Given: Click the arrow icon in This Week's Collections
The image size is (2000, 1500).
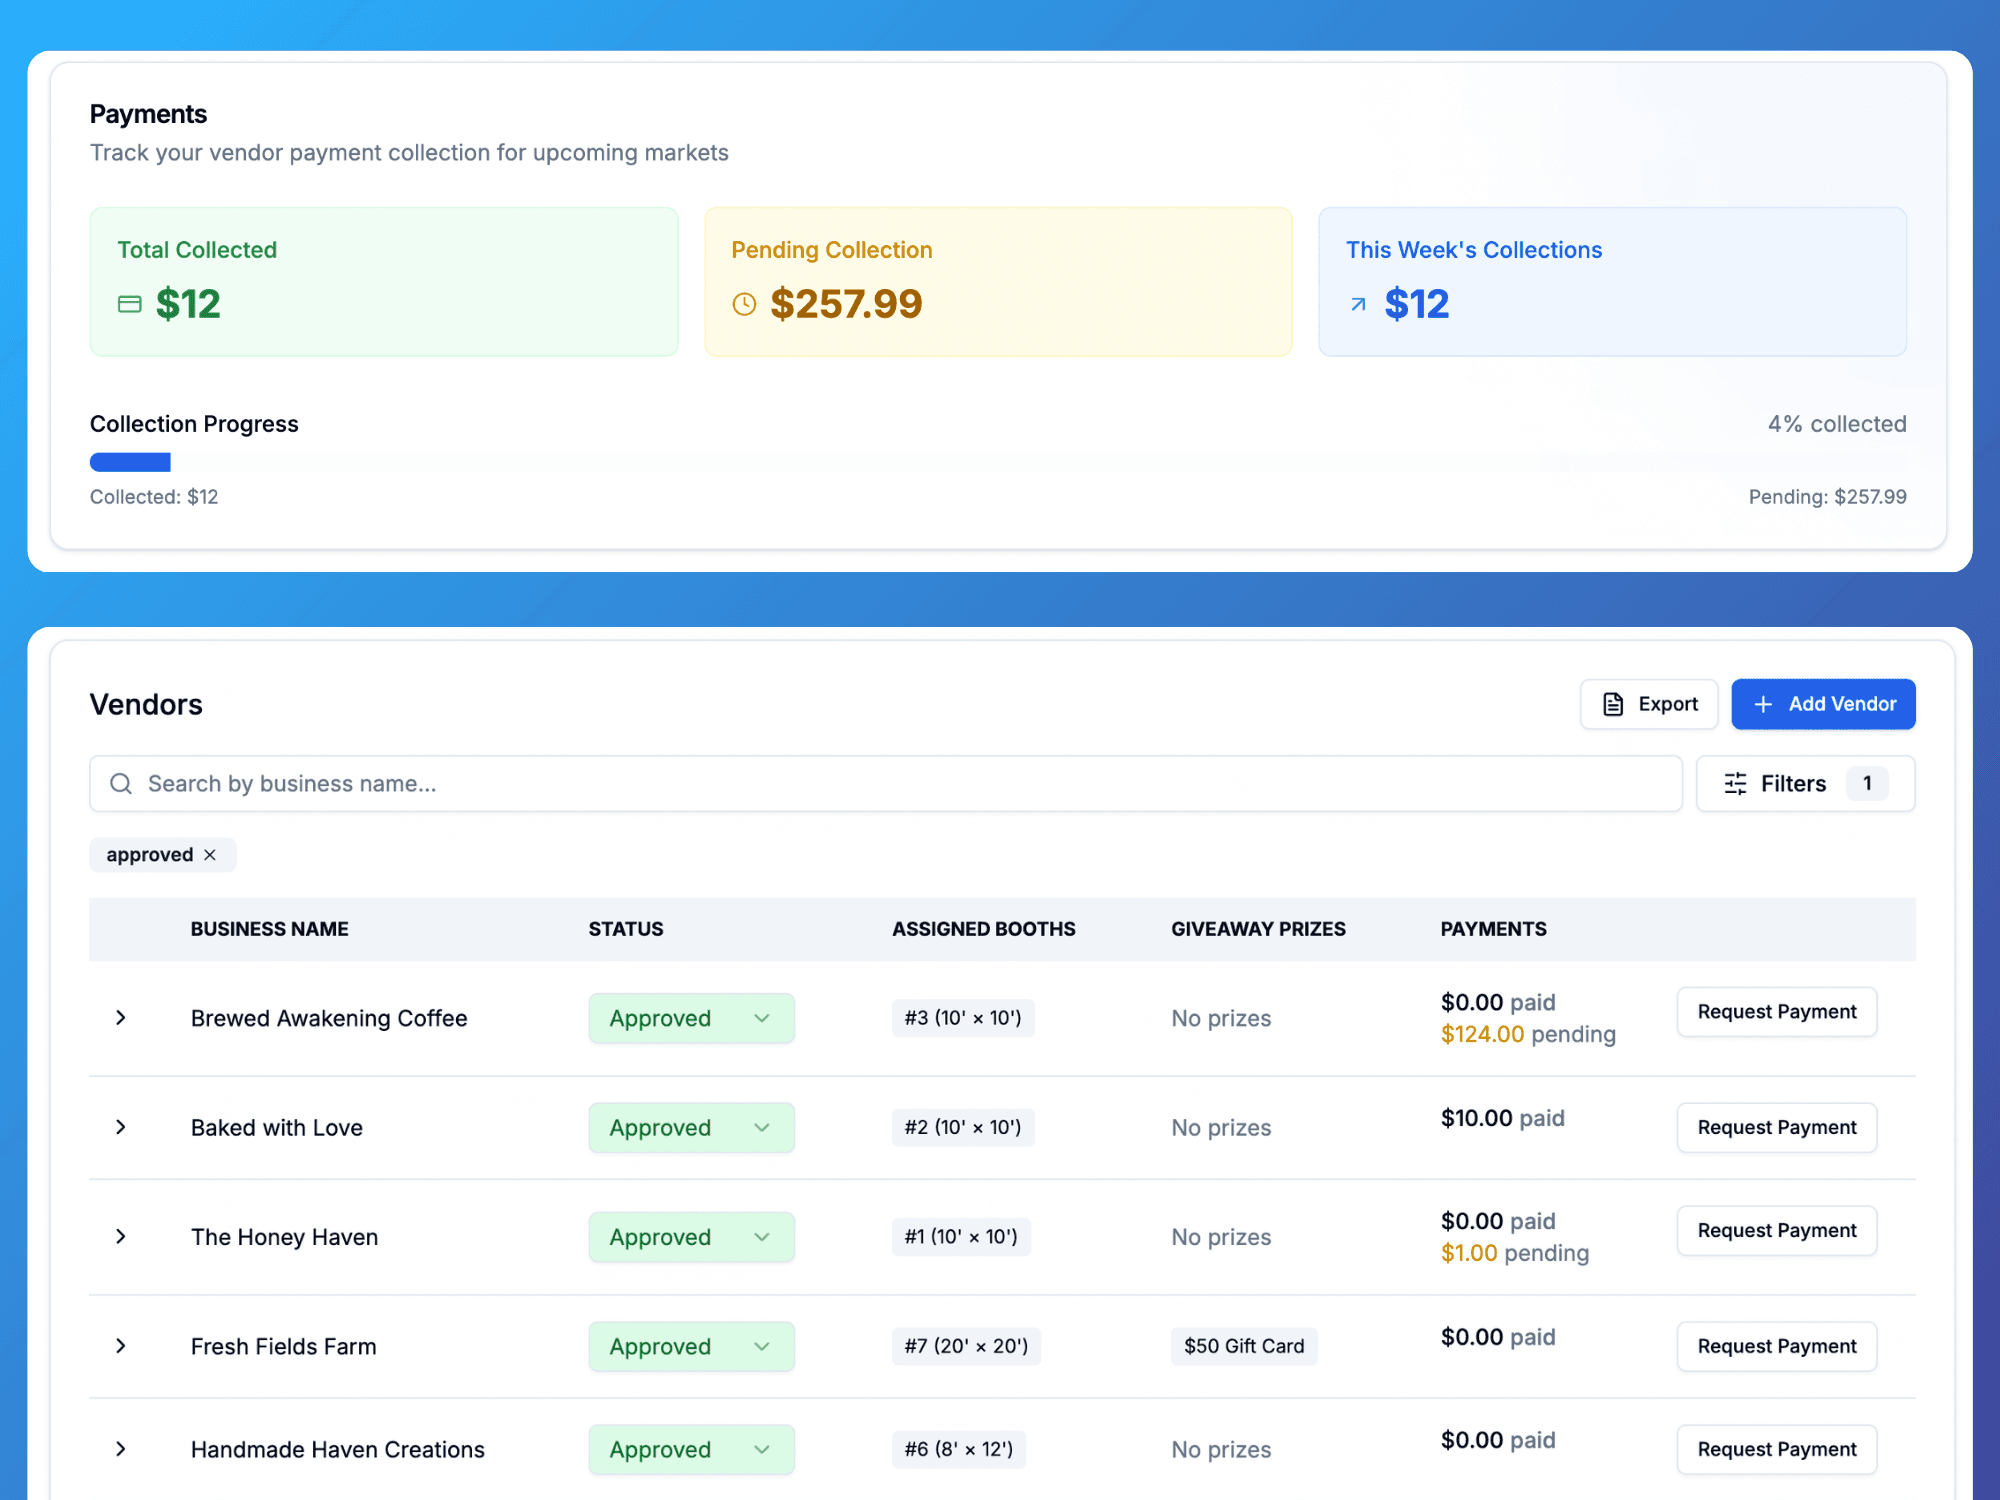Looking at the screenshot, I should [1358, 304].
